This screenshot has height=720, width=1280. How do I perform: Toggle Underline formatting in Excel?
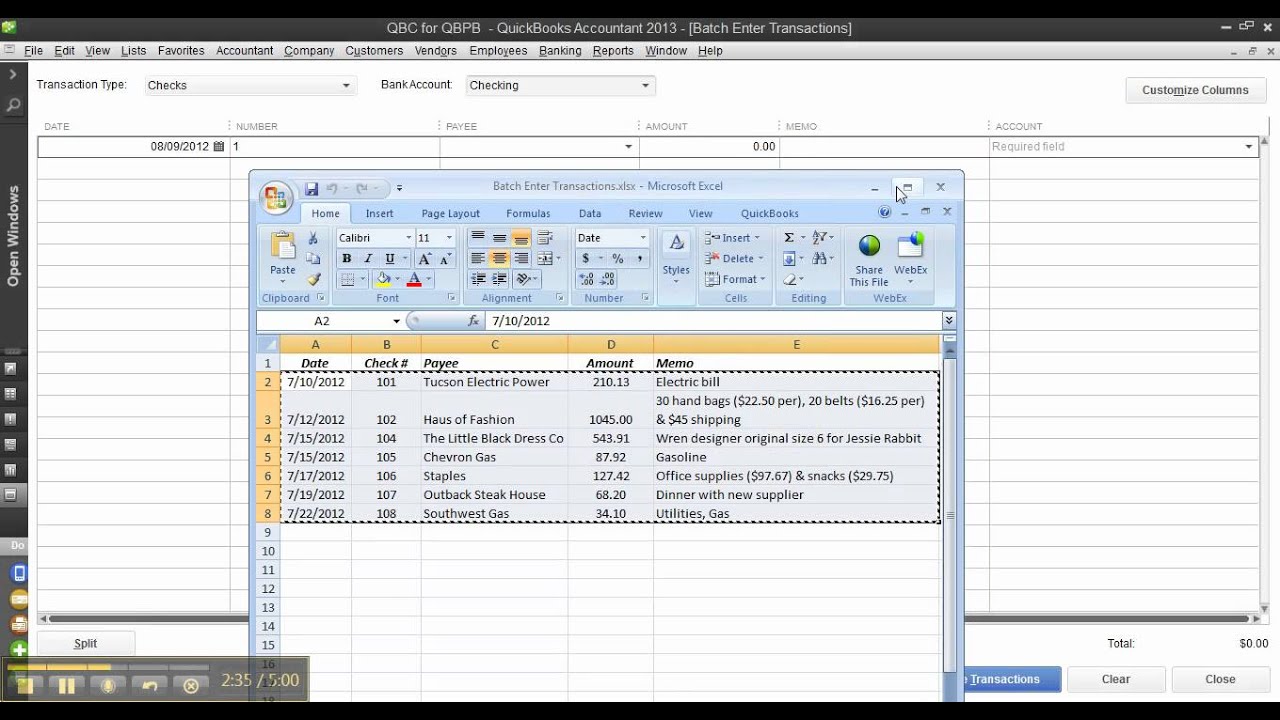389,259
